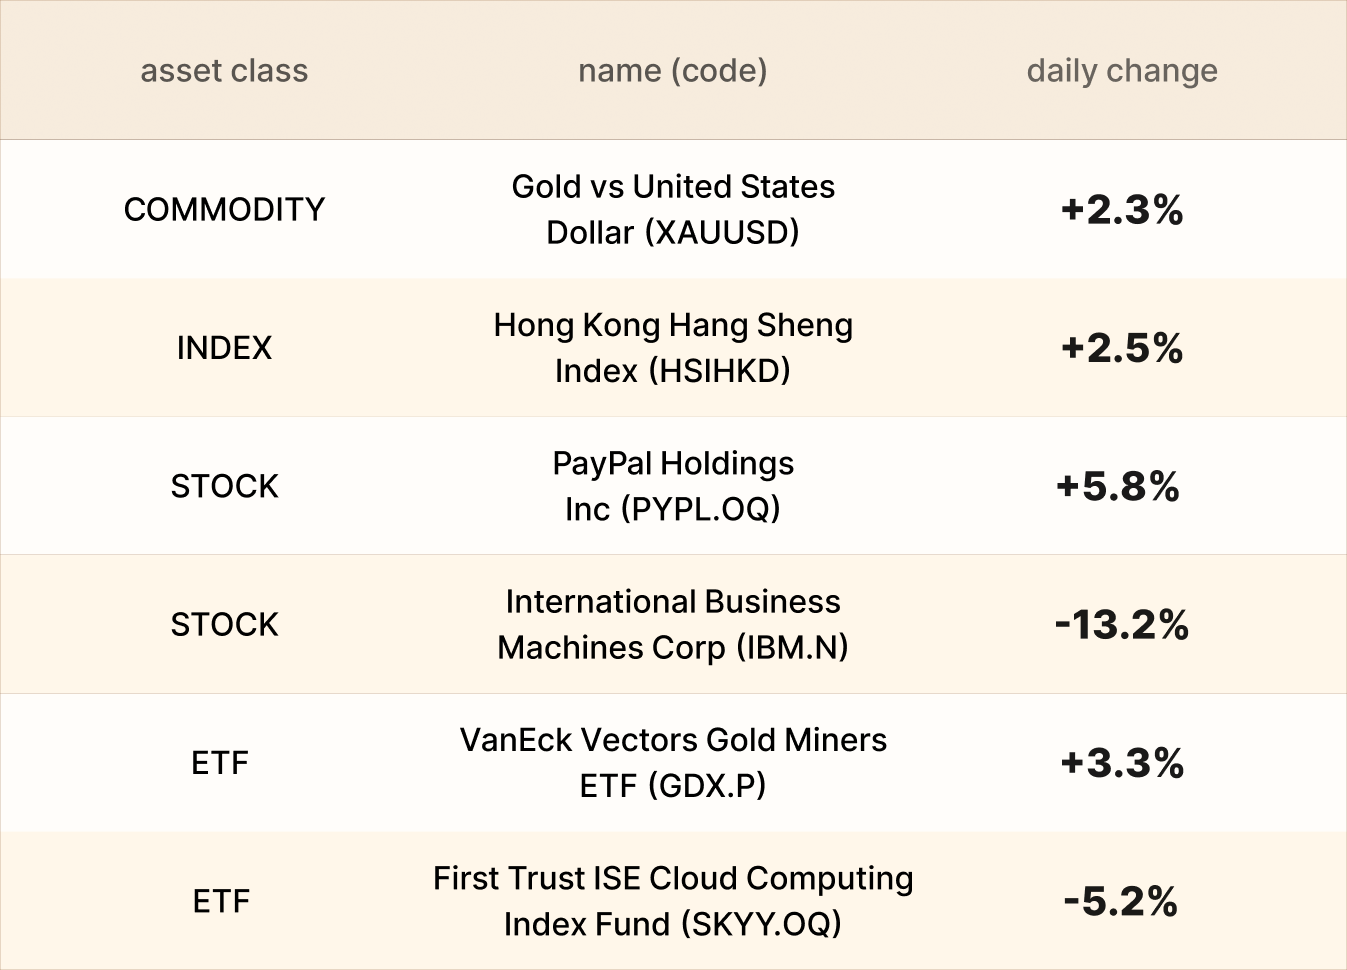Select the INDEX asset class cell
The height and width of the screenshot is (970, 1347).
224,348
